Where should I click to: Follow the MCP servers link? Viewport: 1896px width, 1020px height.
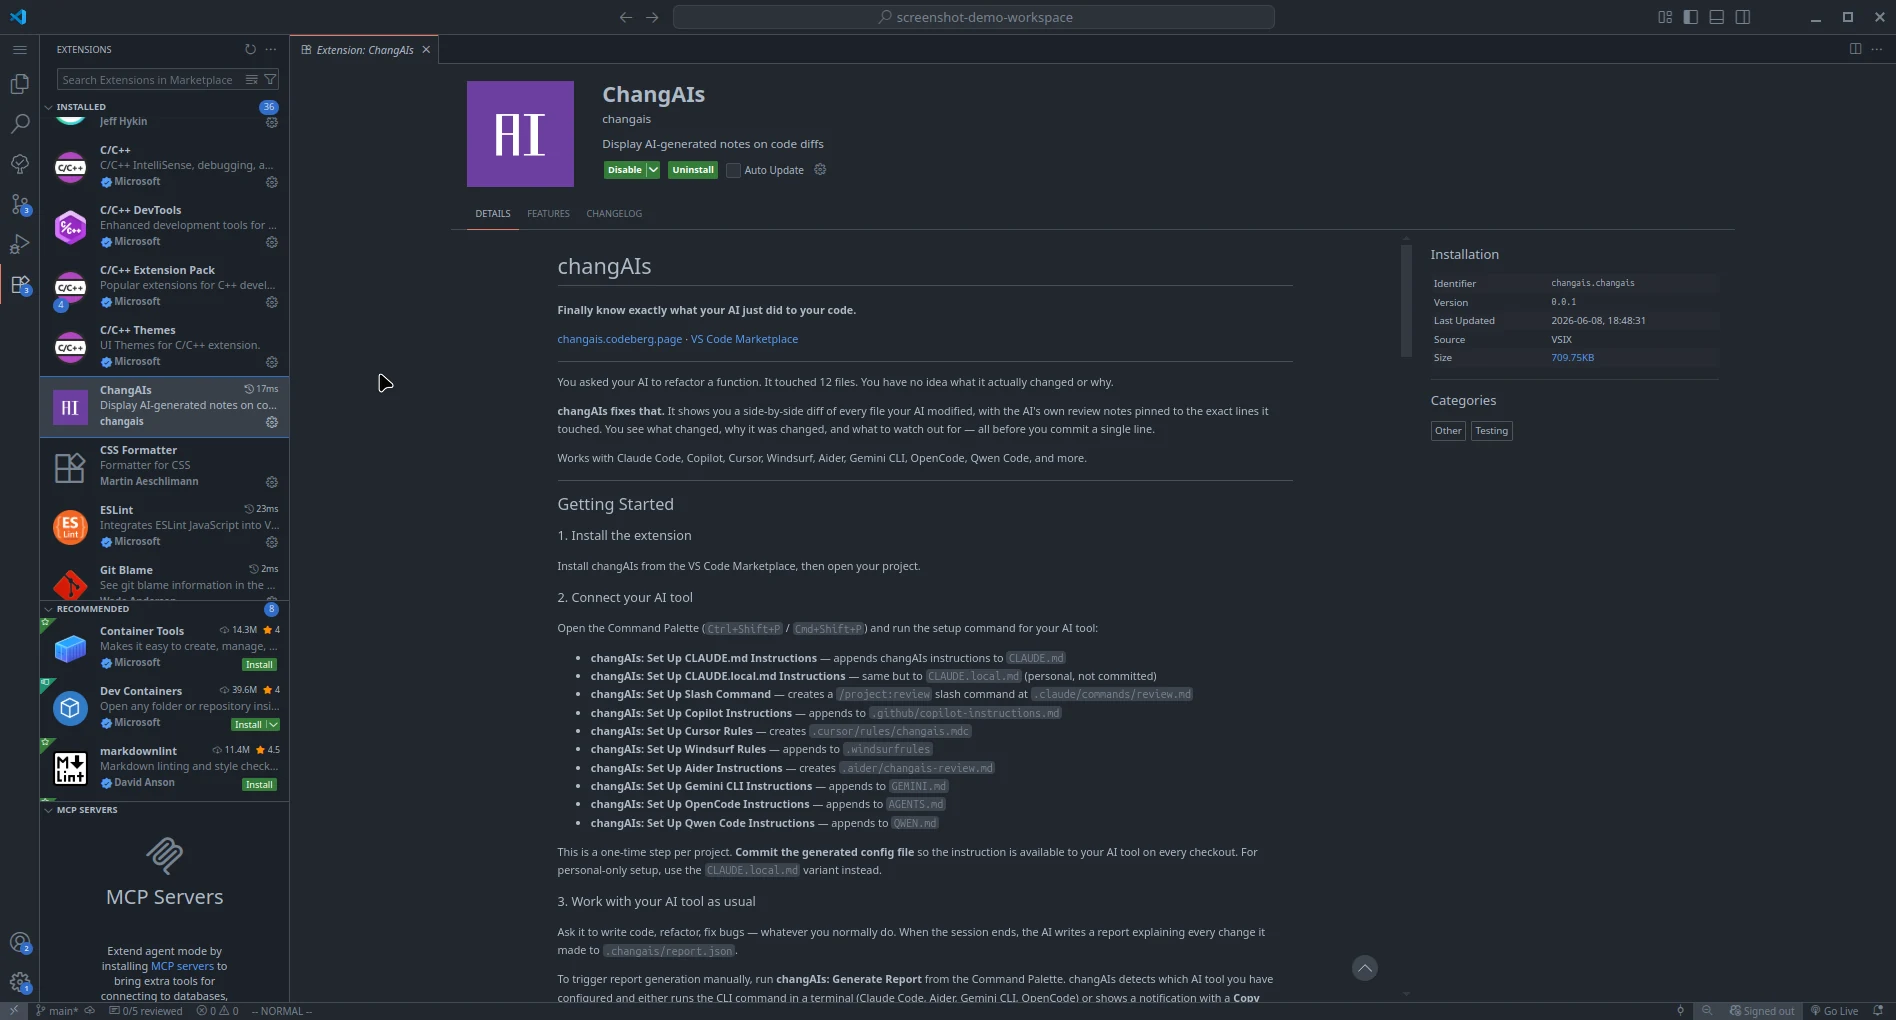[x=182, y=966]
